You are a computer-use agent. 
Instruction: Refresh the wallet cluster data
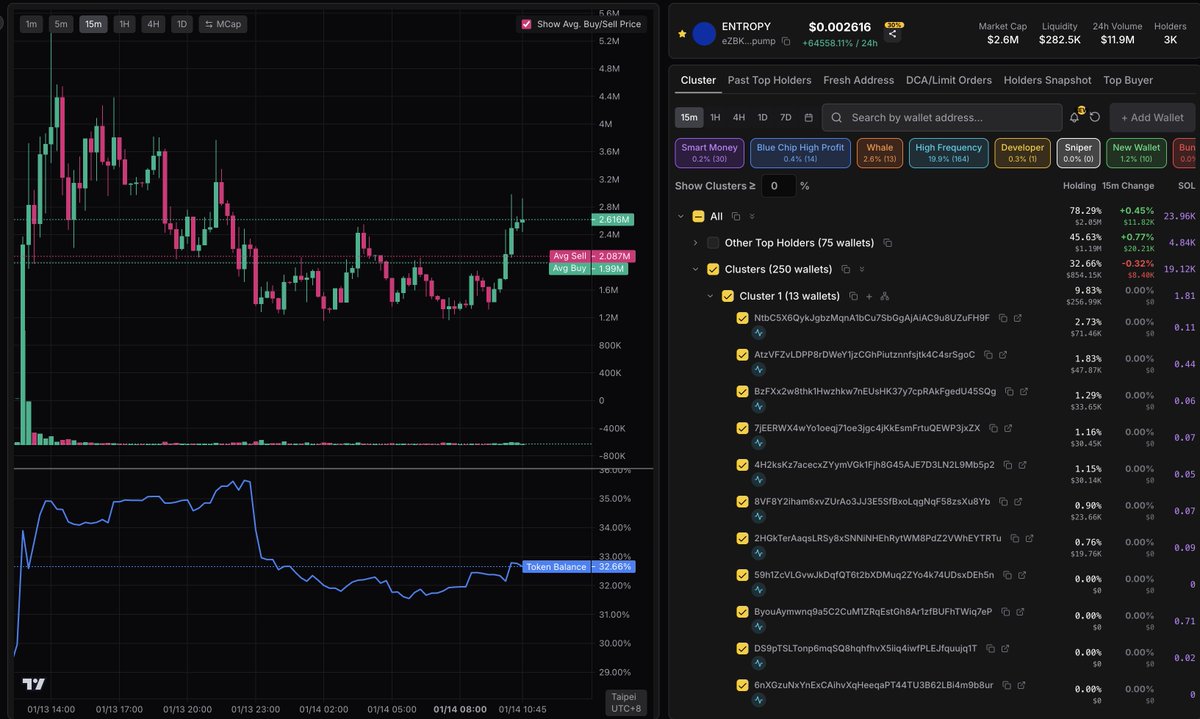pos(1095,117)
